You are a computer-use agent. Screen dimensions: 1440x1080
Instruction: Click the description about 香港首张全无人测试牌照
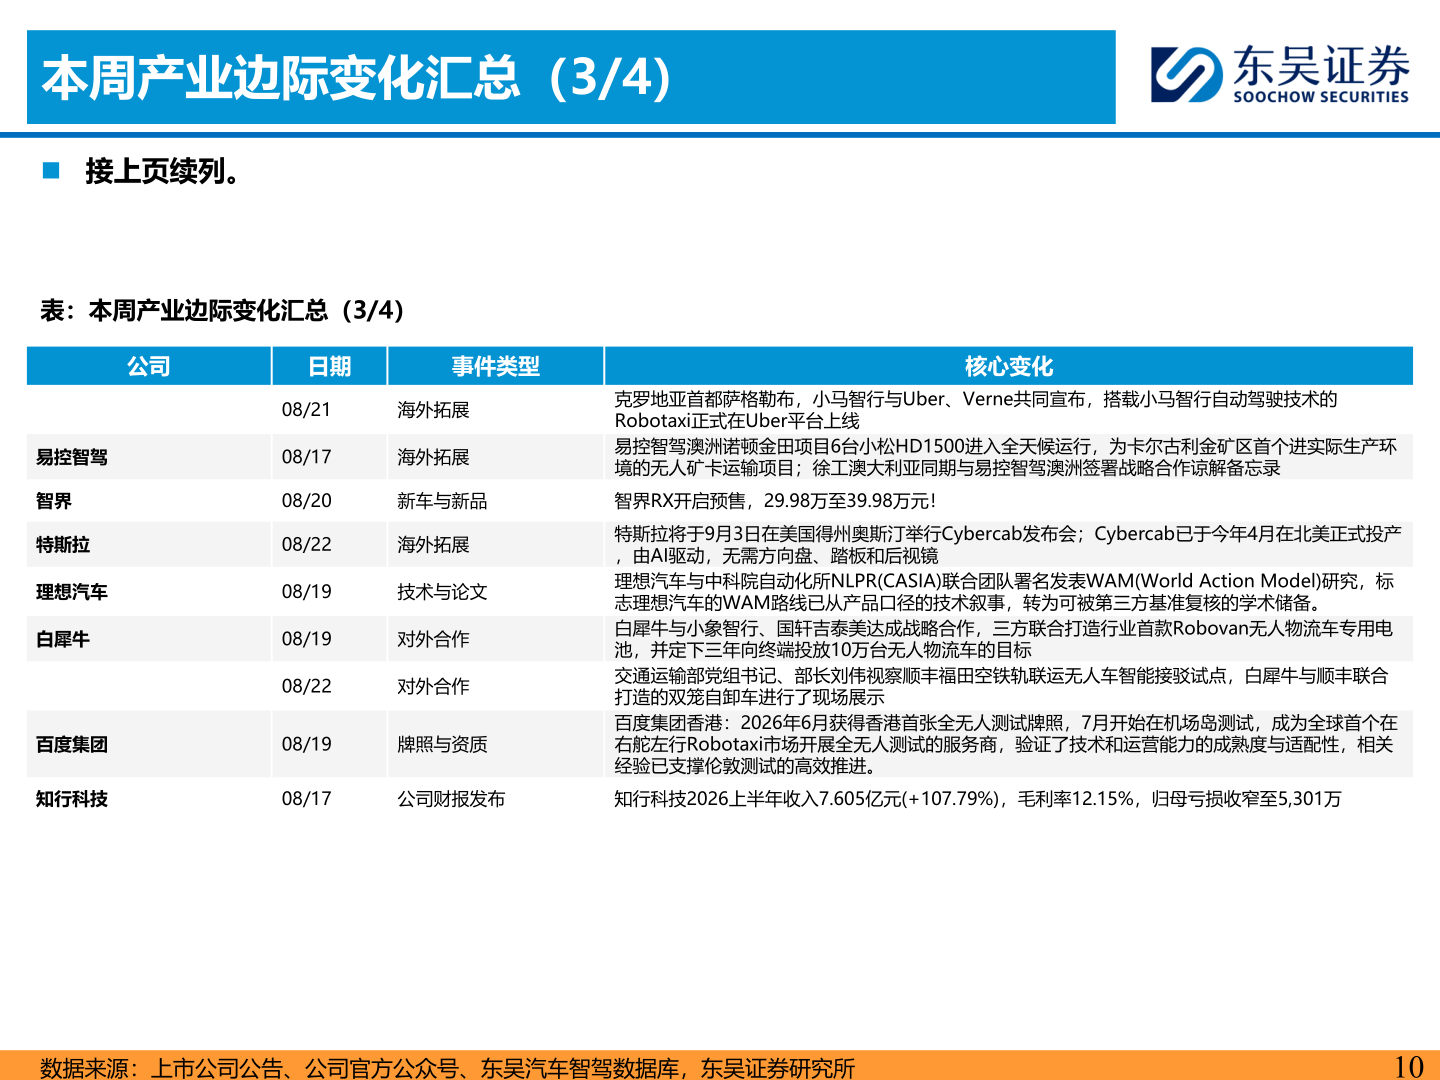coord(1006,744)
